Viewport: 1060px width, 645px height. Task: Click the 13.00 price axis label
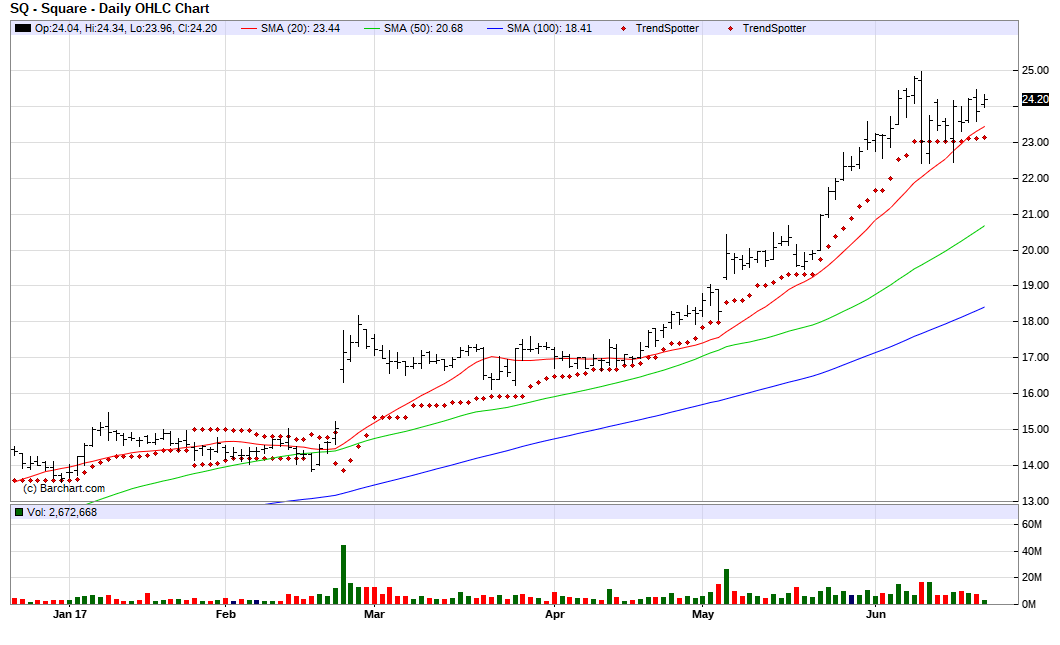tap(1035, 501)
